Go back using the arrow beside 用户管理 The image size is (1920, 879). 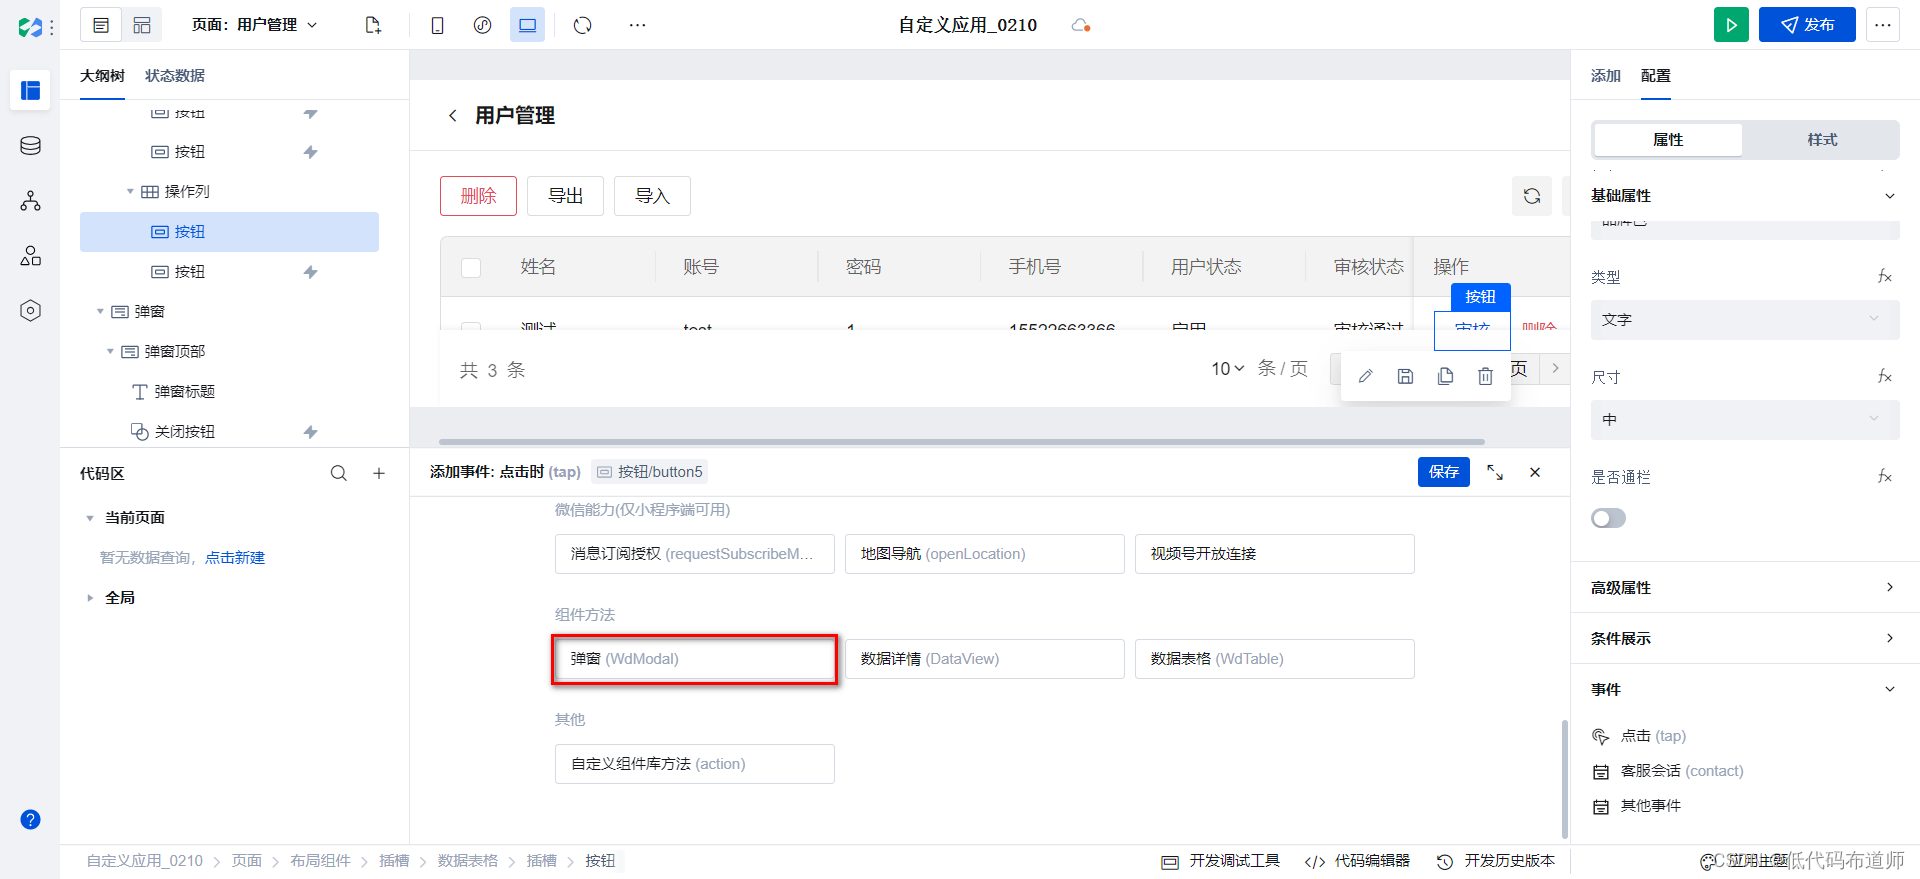click(453, 116)
